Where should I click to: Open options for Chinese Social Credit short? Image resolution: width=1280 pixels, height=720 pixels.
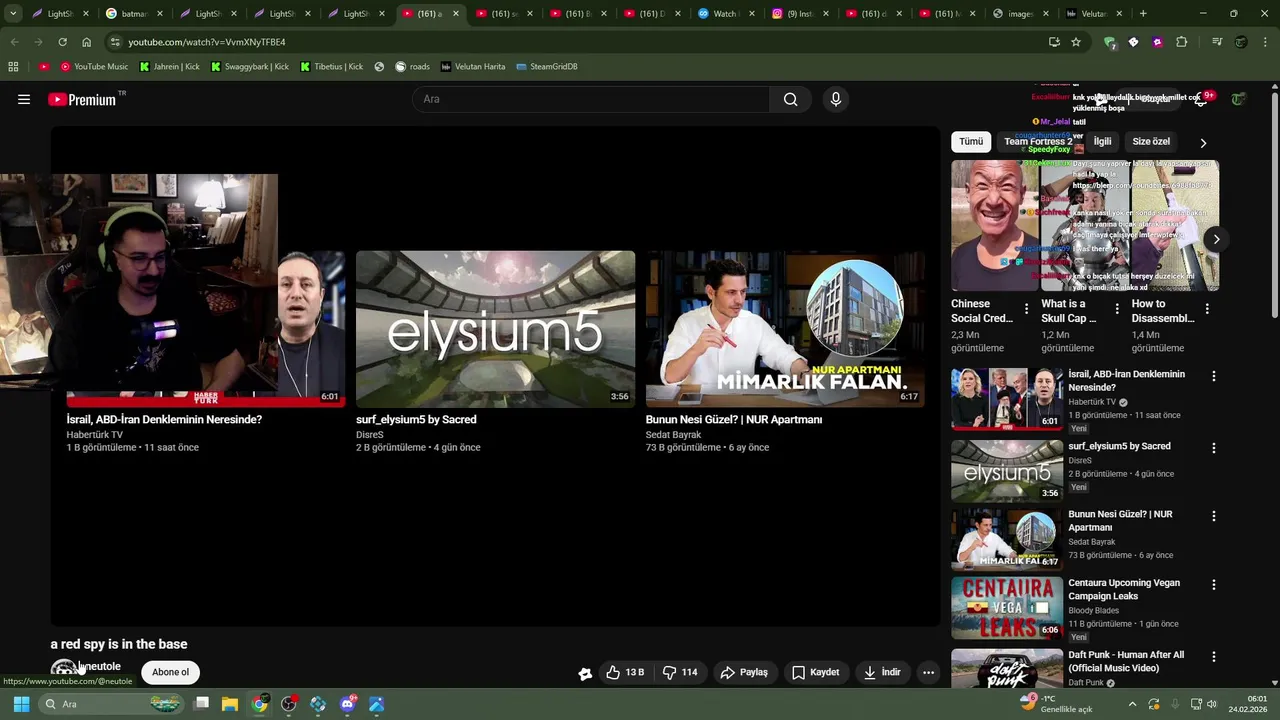[1026, 309]
